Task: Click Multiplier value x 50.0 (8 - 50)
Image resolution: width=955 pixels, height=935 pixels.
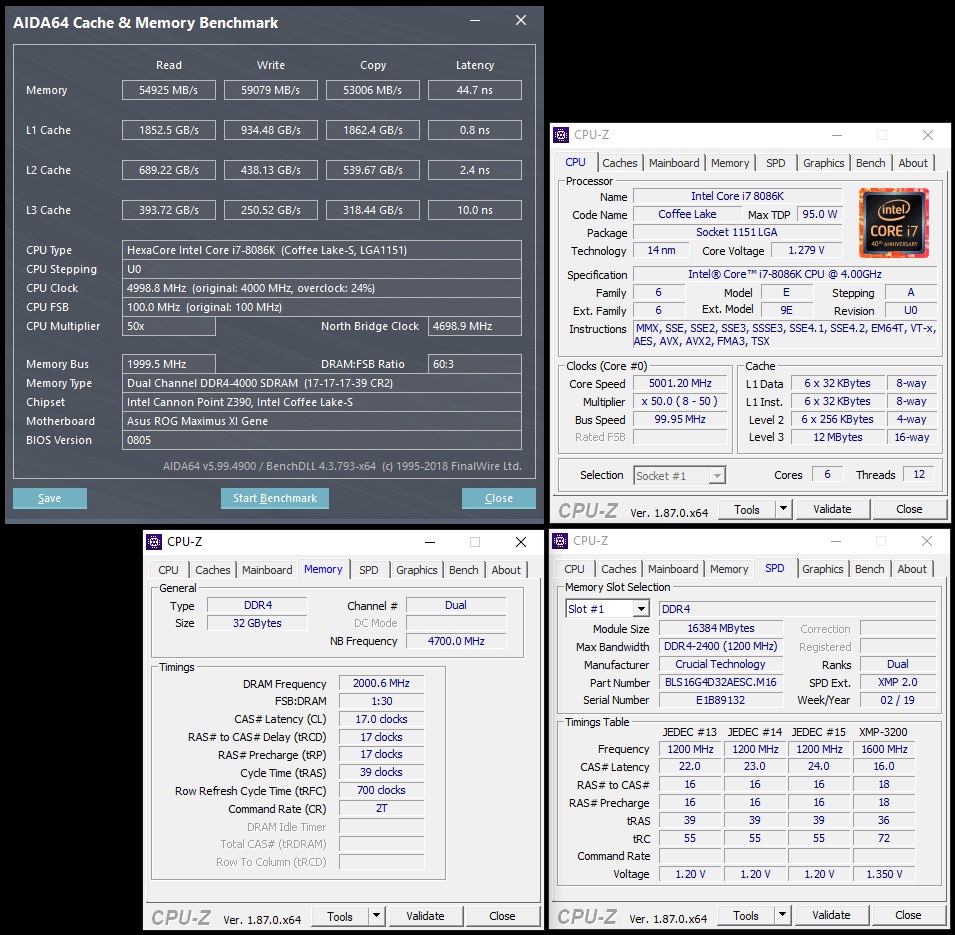Action: point(680,401)
